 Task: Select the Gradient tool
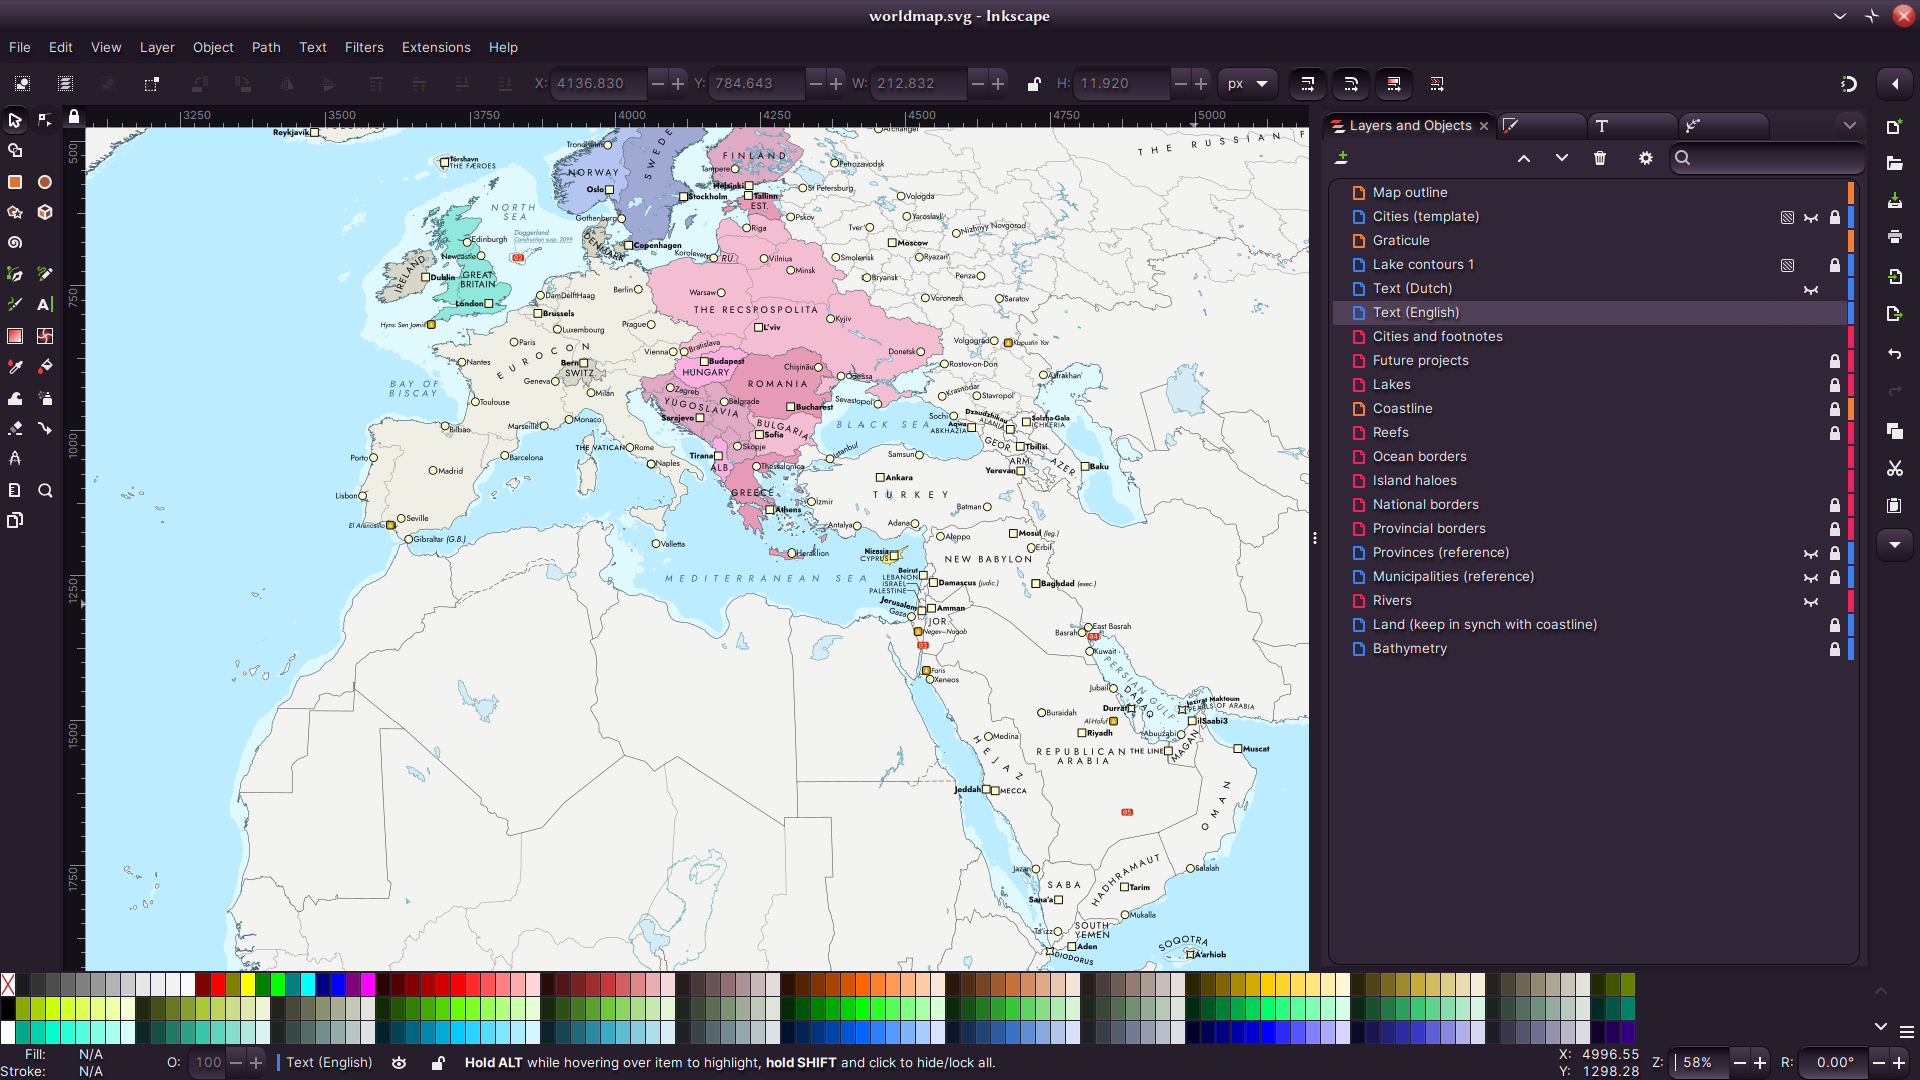(15, 336)
